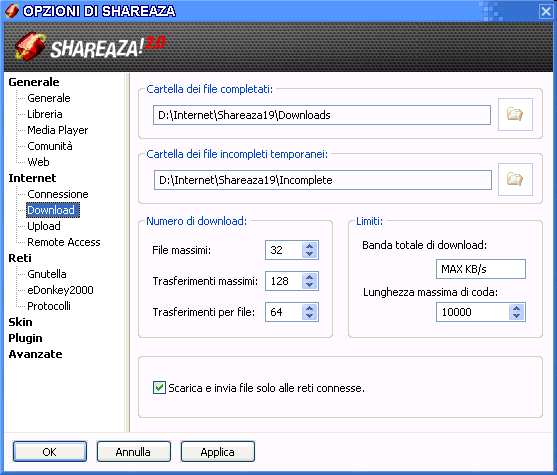Image resolution: width=557 pixels, height=475 pixels.
Task: Click the Shareaza 2.0 logo banner
Action: pyautogui.click(x=90, y=47)
